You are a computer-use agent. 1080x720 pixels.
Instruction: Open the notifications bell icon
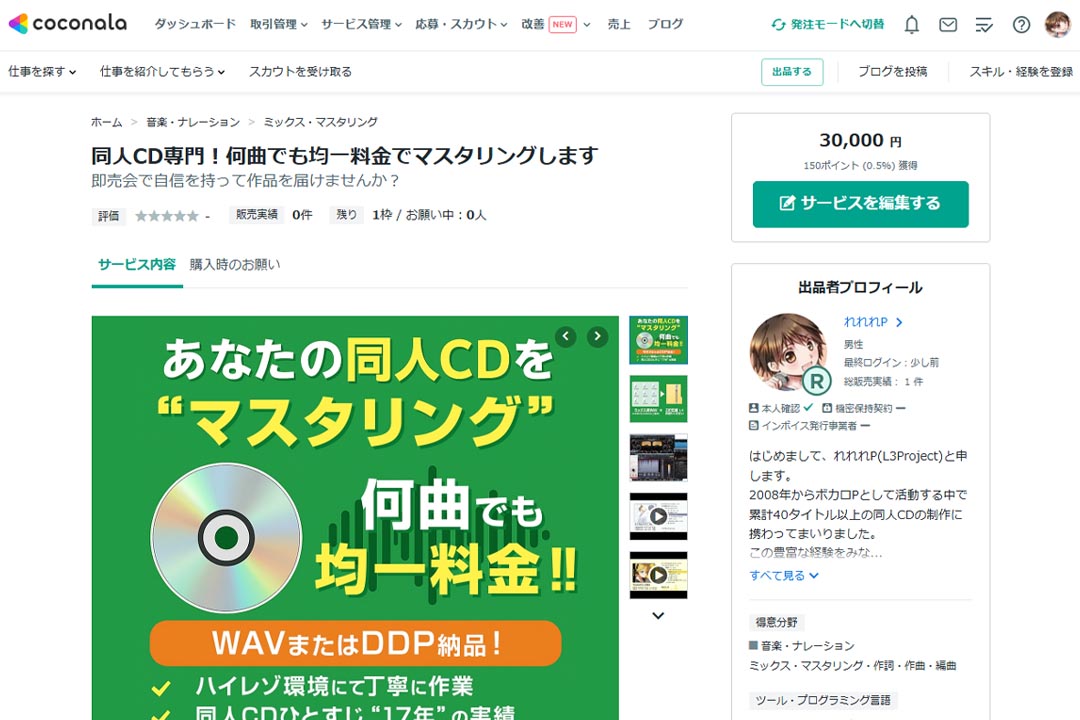pos(911,25)
